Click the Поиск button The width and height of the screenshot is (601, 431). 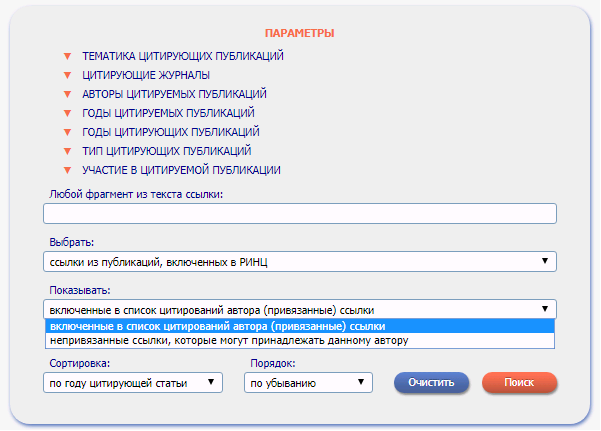(x=519, y=382)
